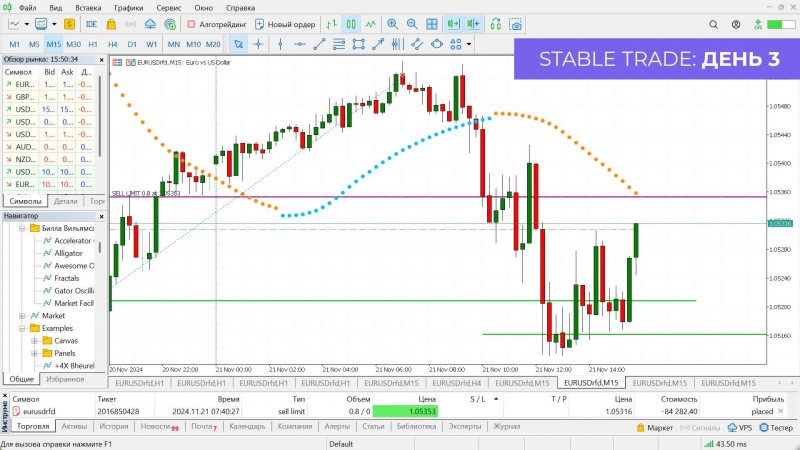Close the Navigator panel

pyautogui.click(x=101, y=216)
